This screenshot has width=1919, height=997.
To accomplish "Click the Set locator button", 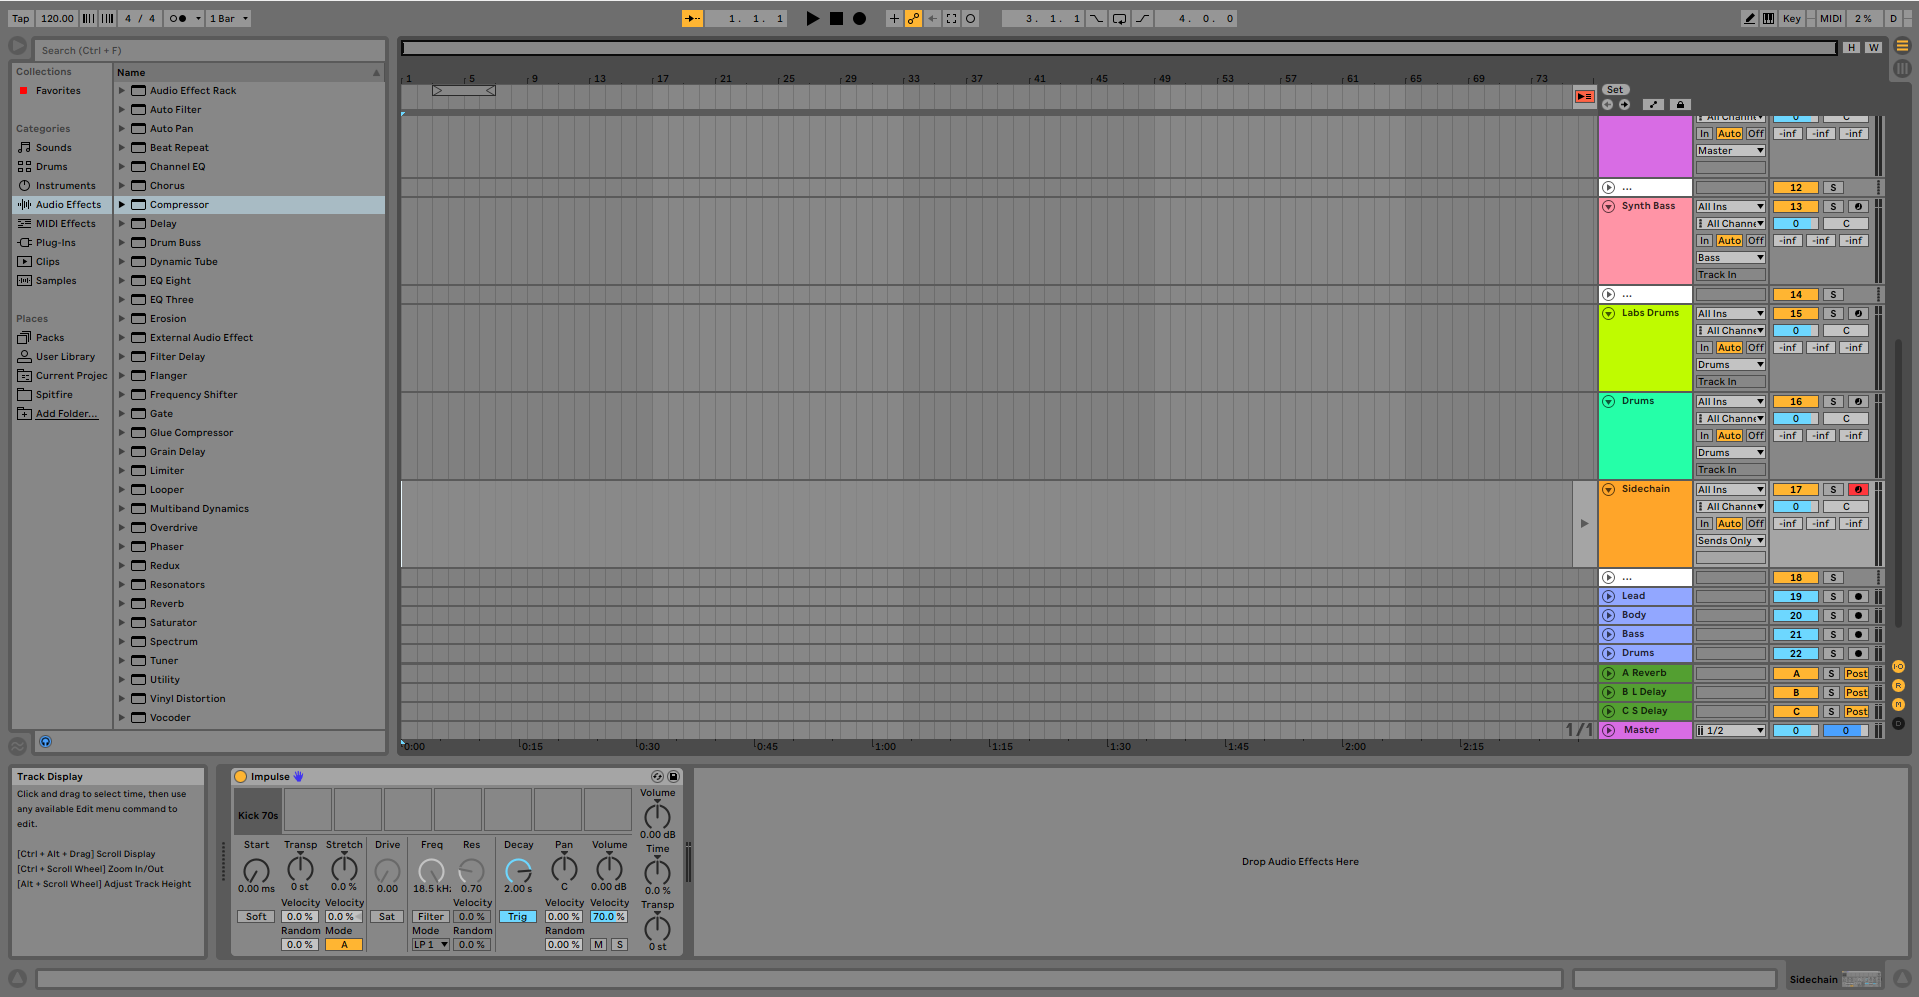I will click(1615, 90).
